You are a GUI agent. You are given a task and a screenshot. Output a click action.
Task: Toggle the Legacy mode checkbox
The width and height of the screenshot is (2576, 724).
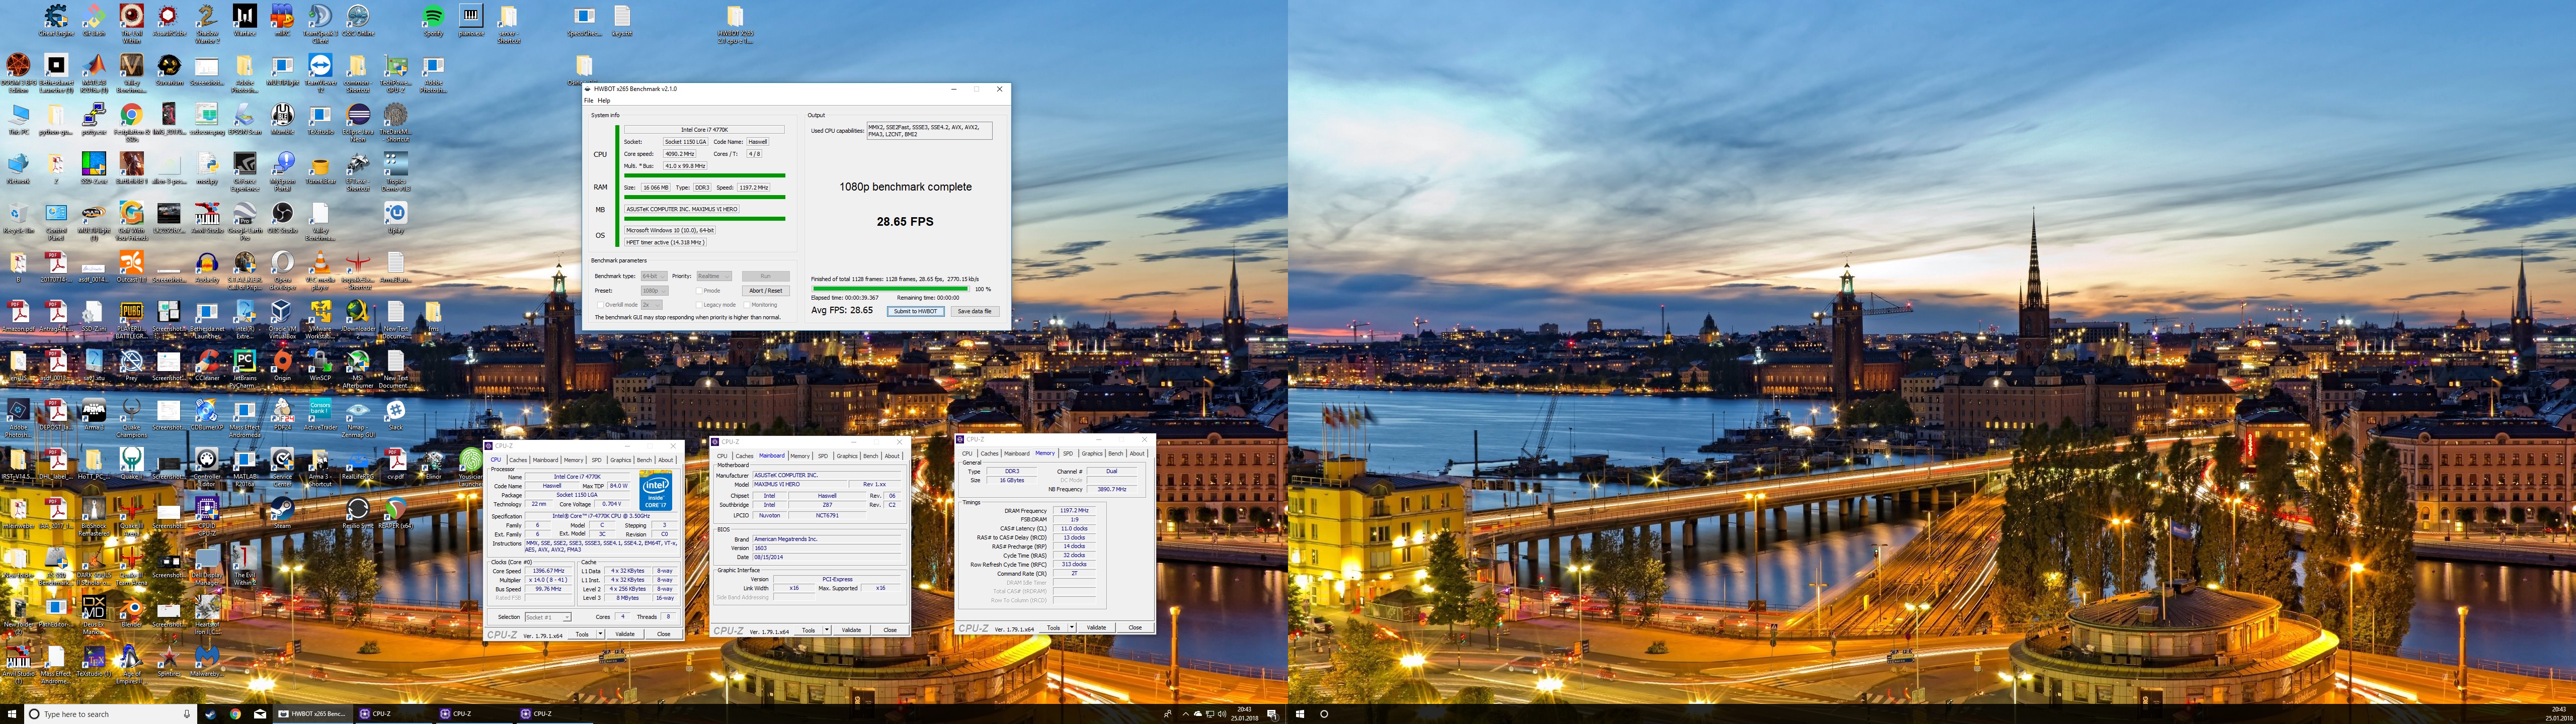tap(699, 305)
